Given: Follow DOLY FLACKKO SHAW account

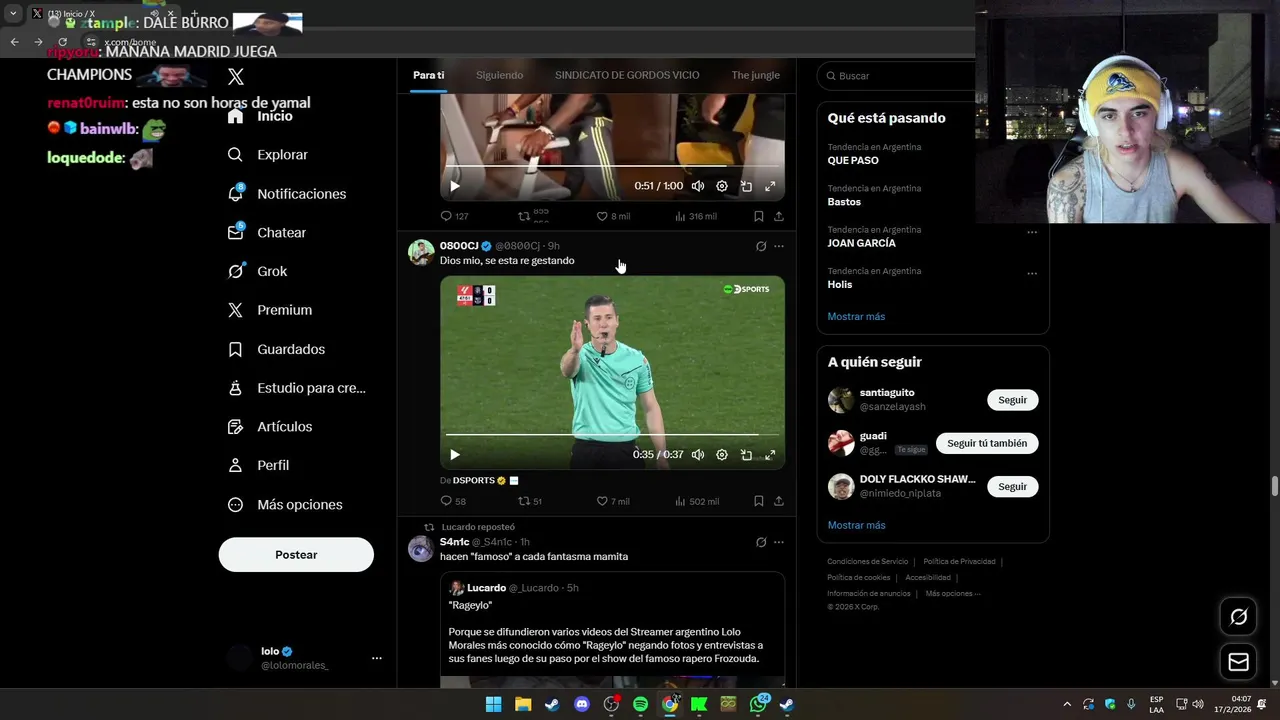Looking at the screenshot, I should point(1012,486).
